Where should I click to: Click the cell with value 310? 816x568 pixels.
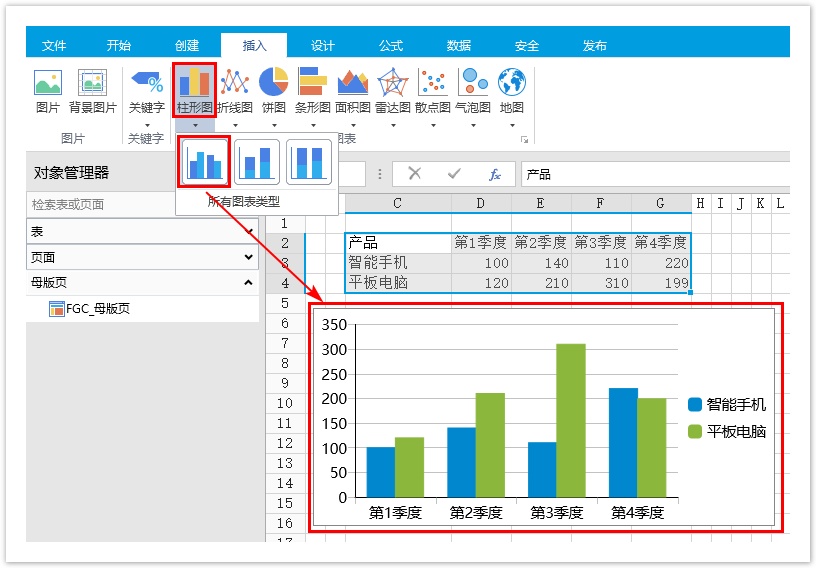601,283
